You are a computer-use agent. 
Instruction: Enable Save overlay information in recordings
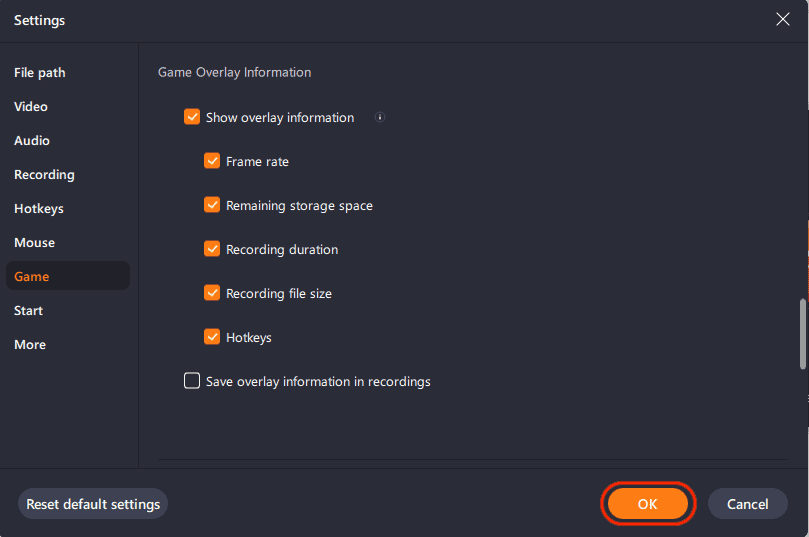tap(193, 381)
